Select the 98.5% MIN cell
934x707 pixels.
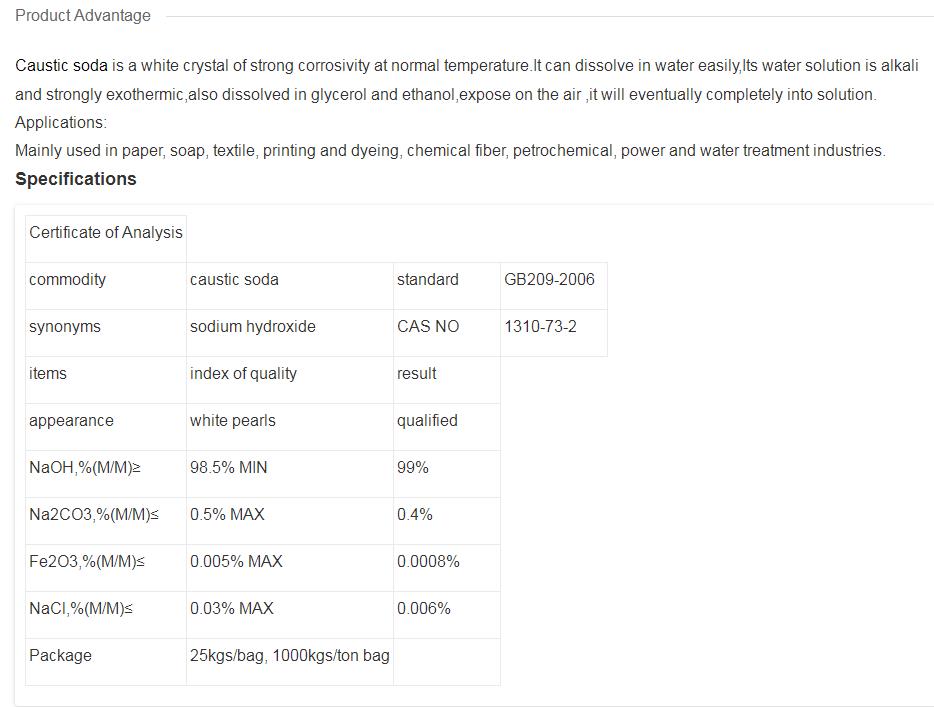click(229, 468)
